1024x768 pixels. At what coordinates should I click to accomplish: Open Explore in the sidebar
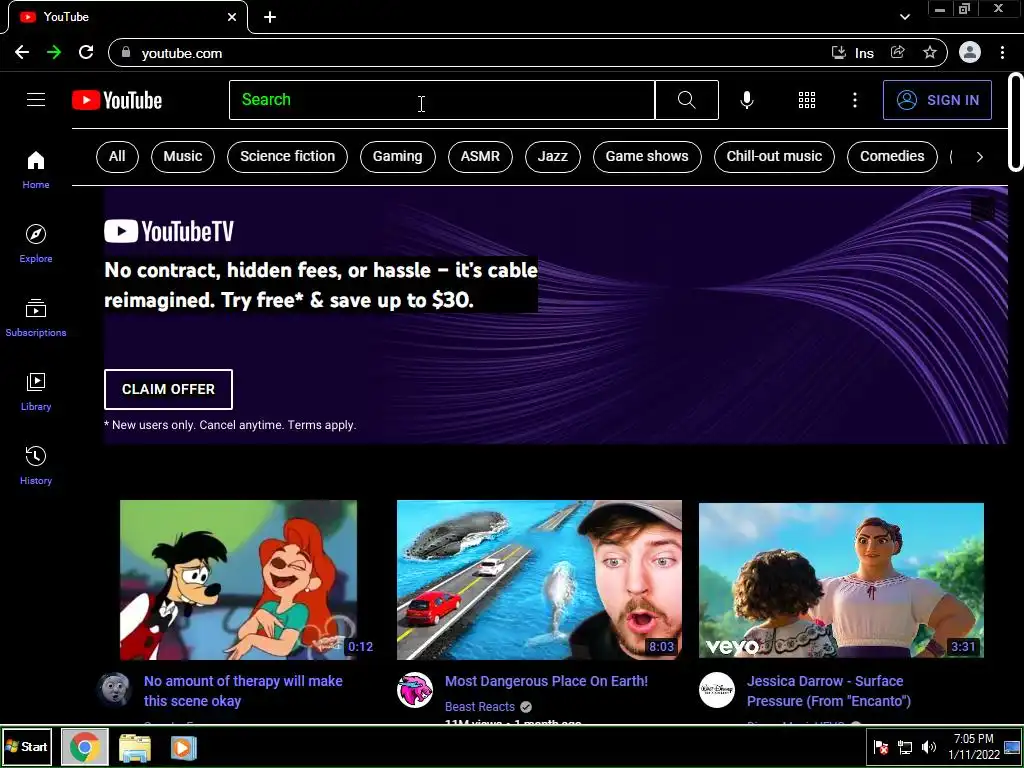[36, 244]
